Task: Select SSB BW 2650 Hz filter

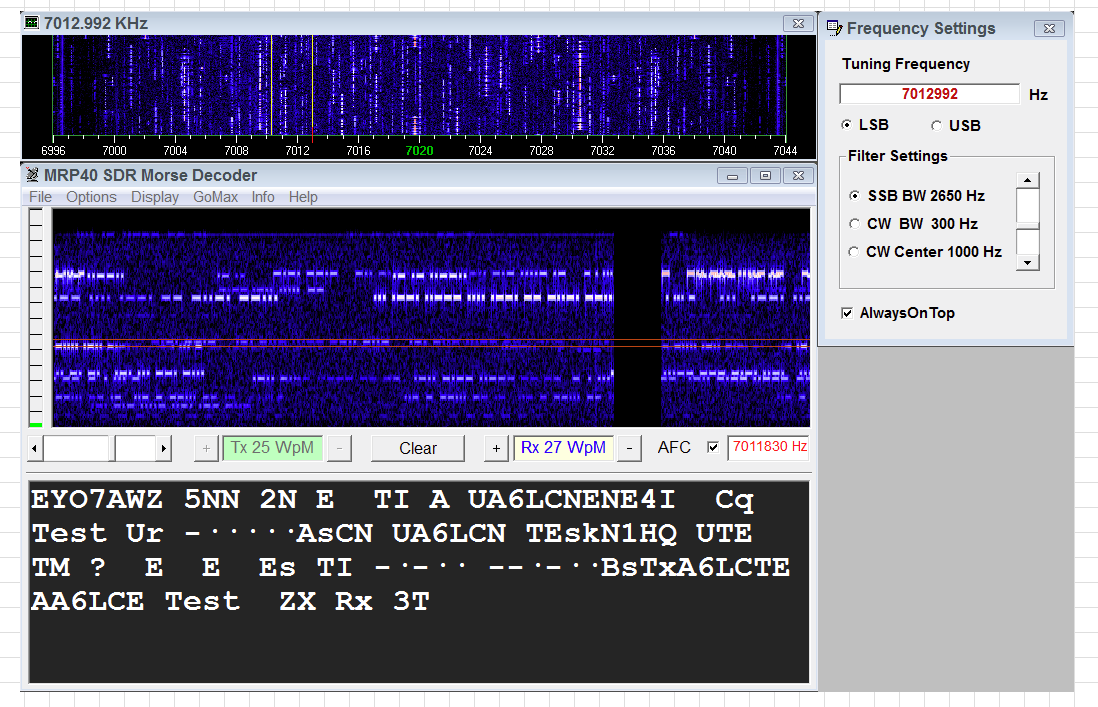Action: (x=854, y=195)
